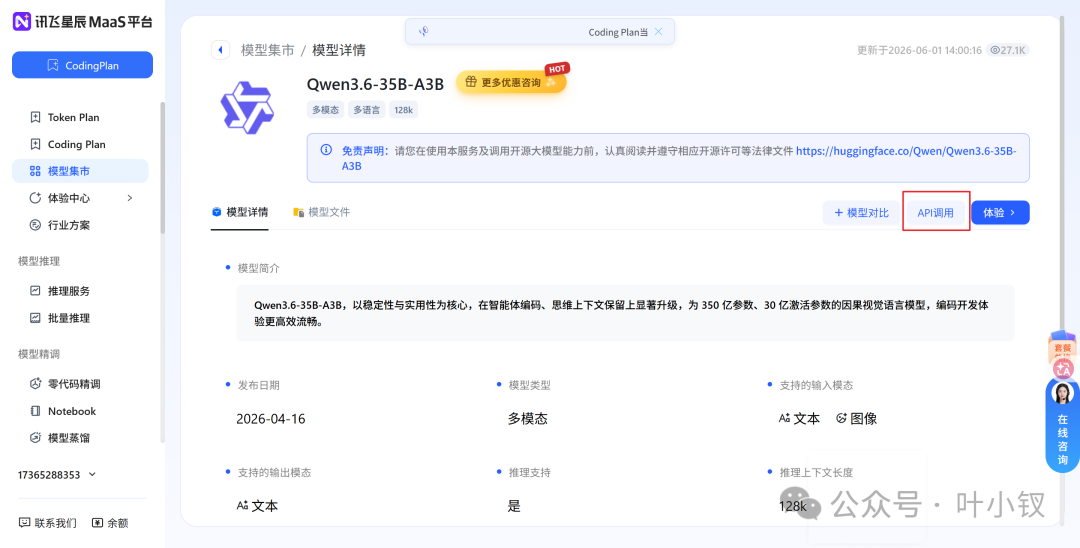Click the 行业方案 icon
The image size is (1080, 548).
point(35,225)
